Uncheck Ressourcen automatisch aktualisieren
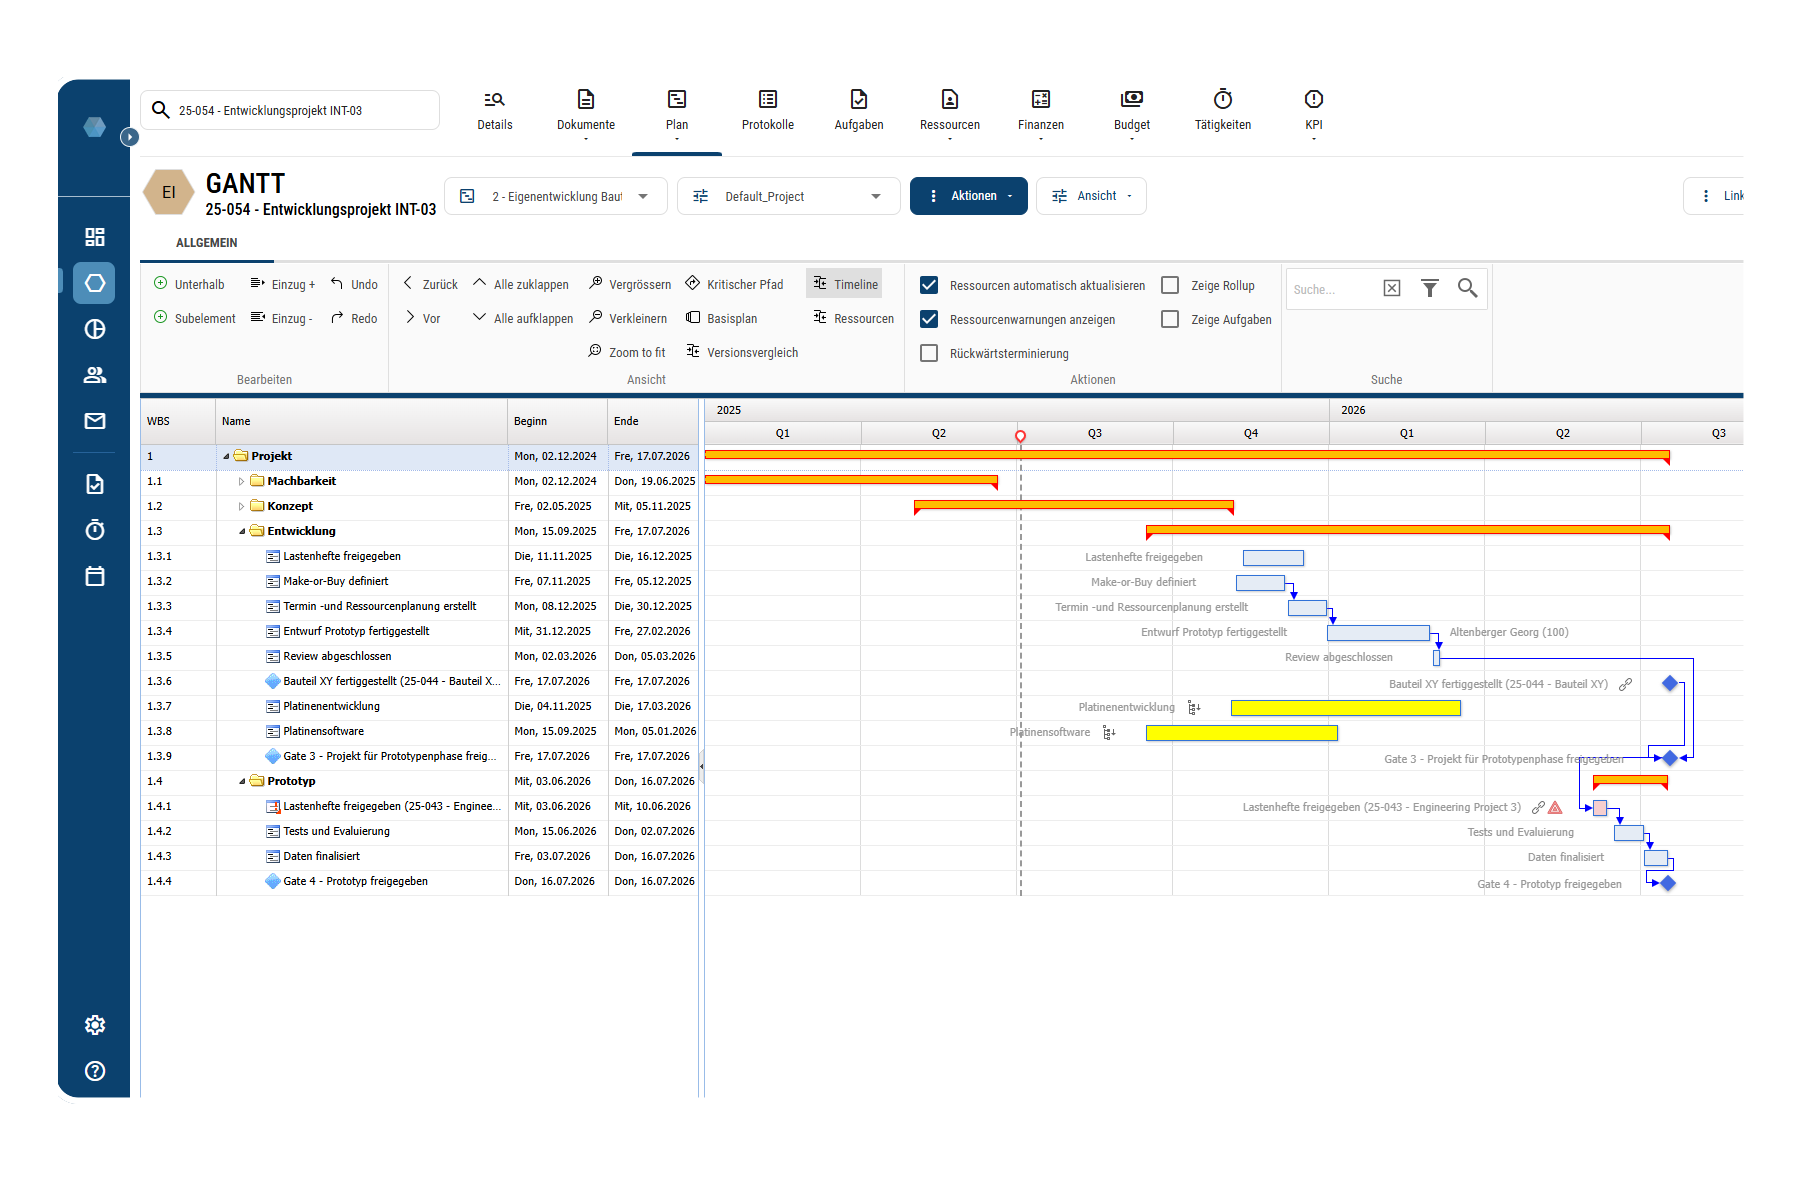This screenshot has width=1800, height=1183. [929, 286]
